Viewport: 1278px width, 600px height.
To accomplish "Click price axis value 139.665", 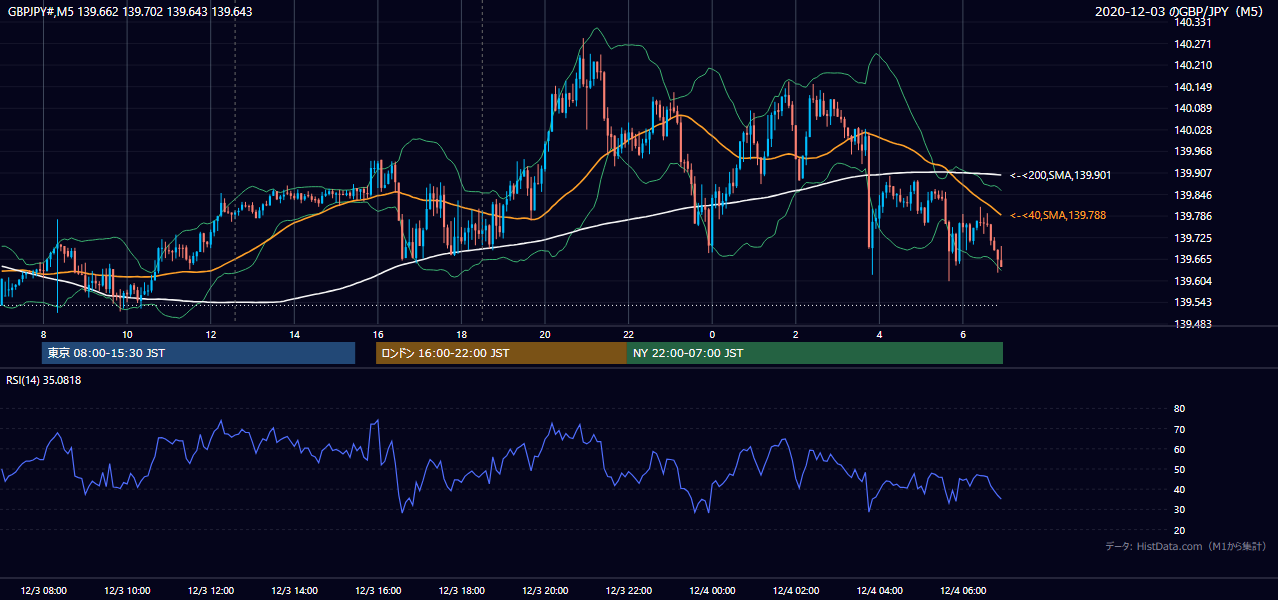I will coord(1192,260).
